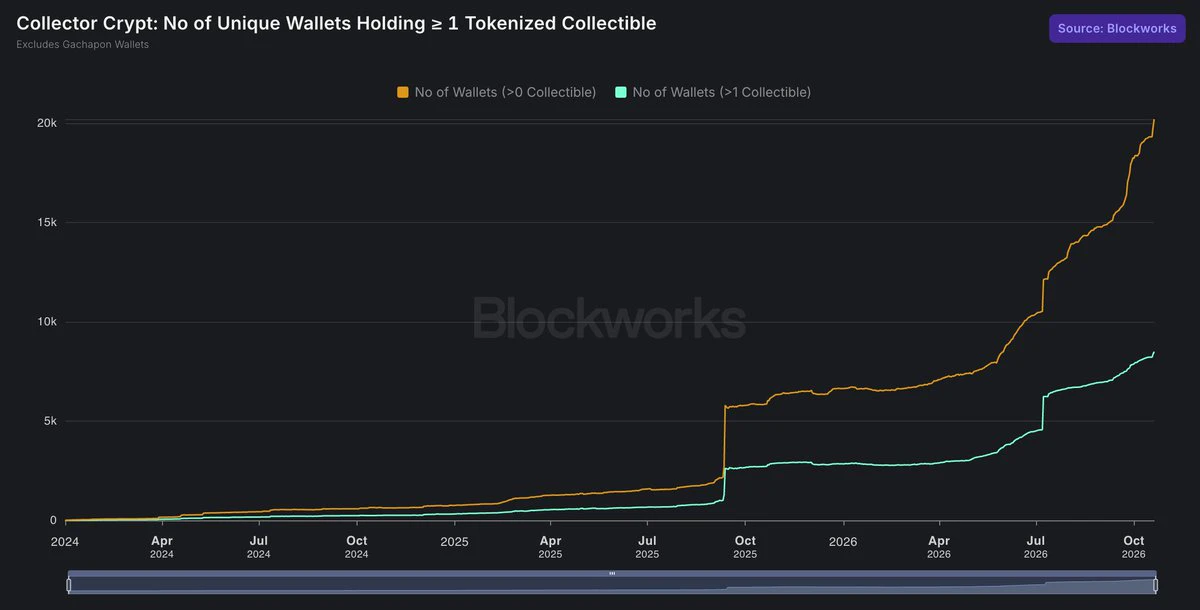Click the Oct 2025 x-axis label
Screen dimensions: 1200x610
pyautogui.click(x=745, y=547)
